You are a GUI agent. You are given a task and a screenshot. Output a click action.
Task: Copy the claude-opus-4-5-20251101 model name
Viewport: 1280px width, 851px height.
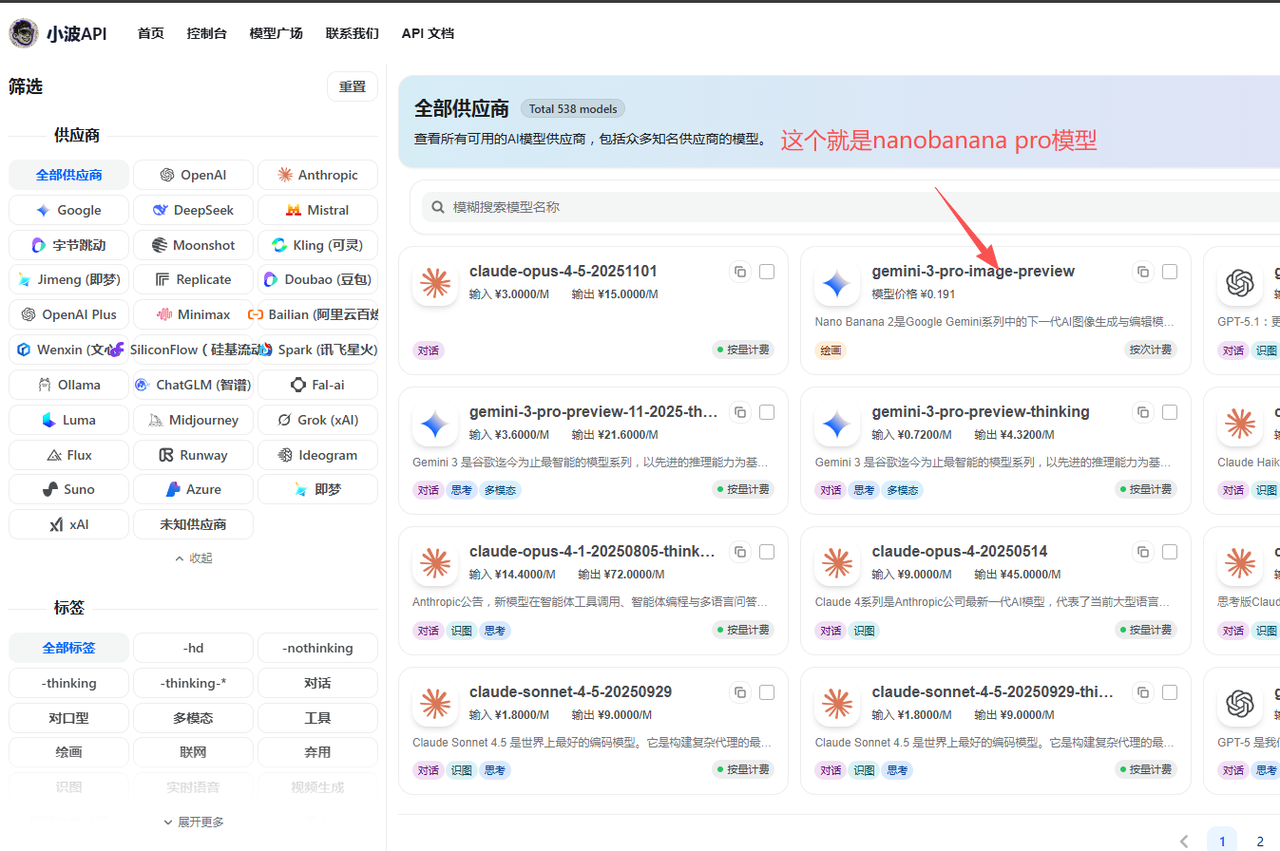(740, 272)
